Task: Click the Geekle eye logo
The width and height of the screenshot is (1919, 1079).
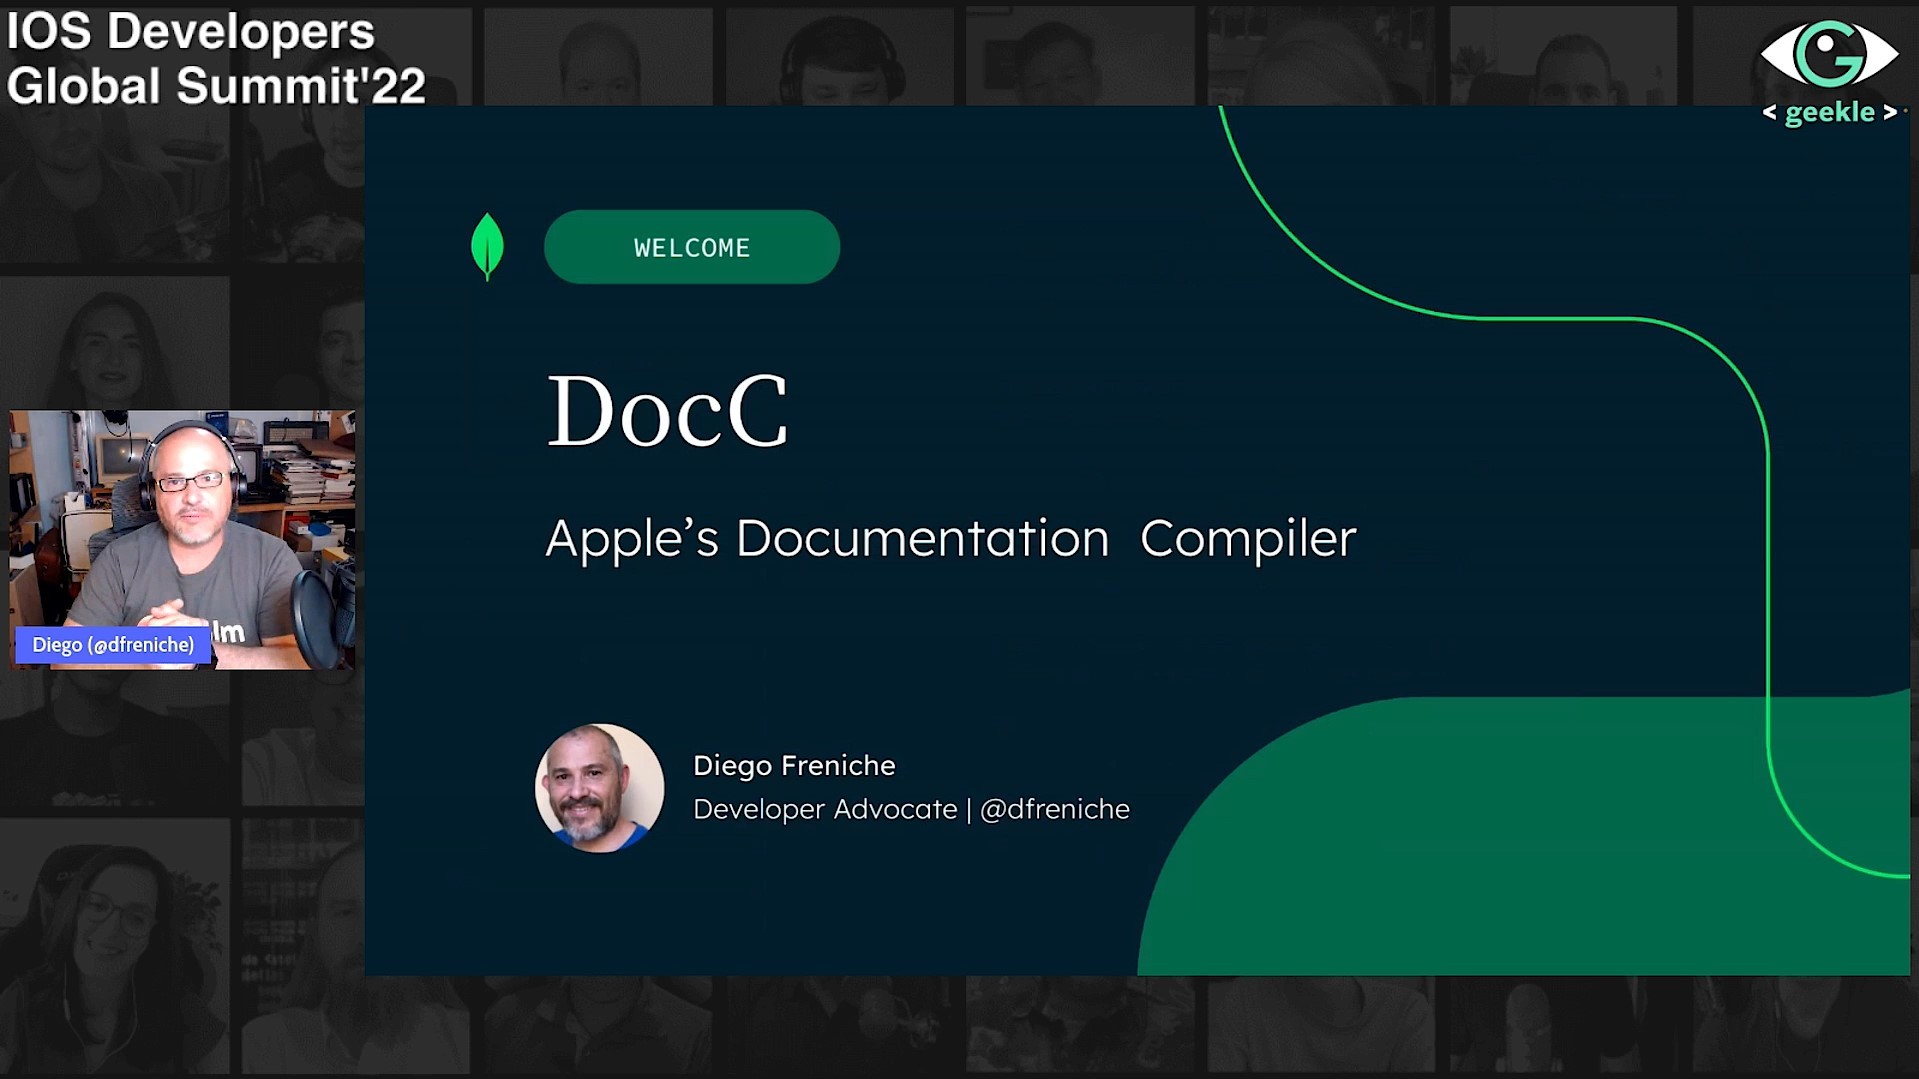Action: point(1829,54)
